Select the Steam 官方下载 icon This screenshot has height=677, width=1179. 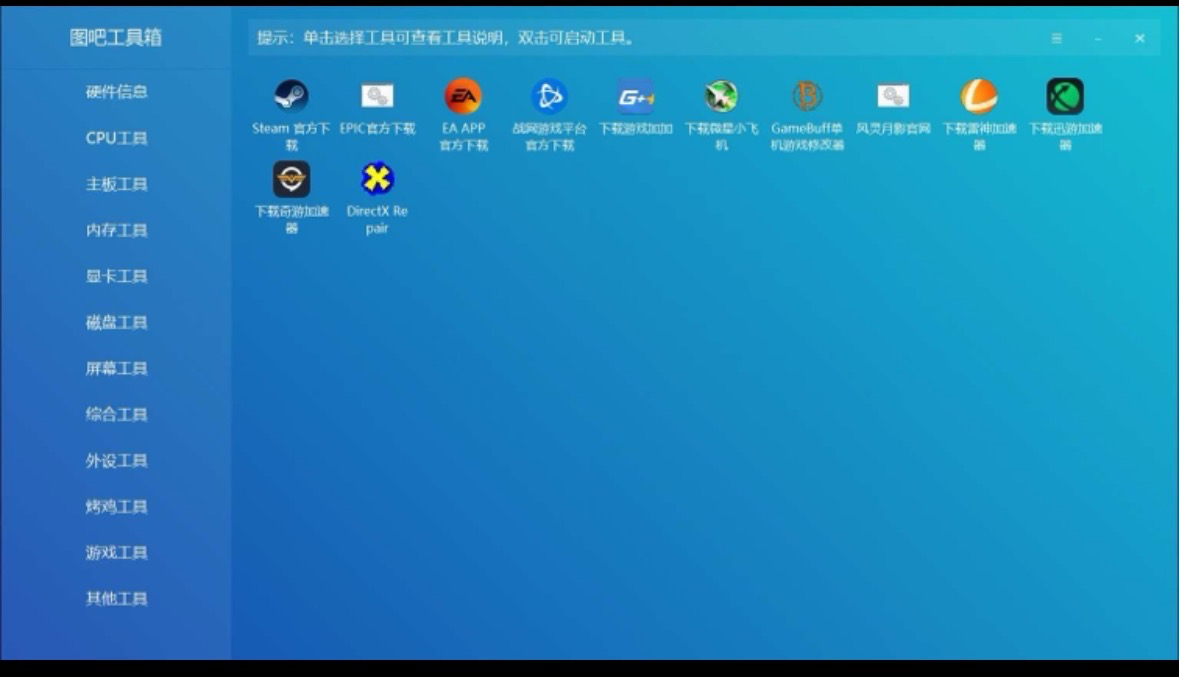pos(291,97)
